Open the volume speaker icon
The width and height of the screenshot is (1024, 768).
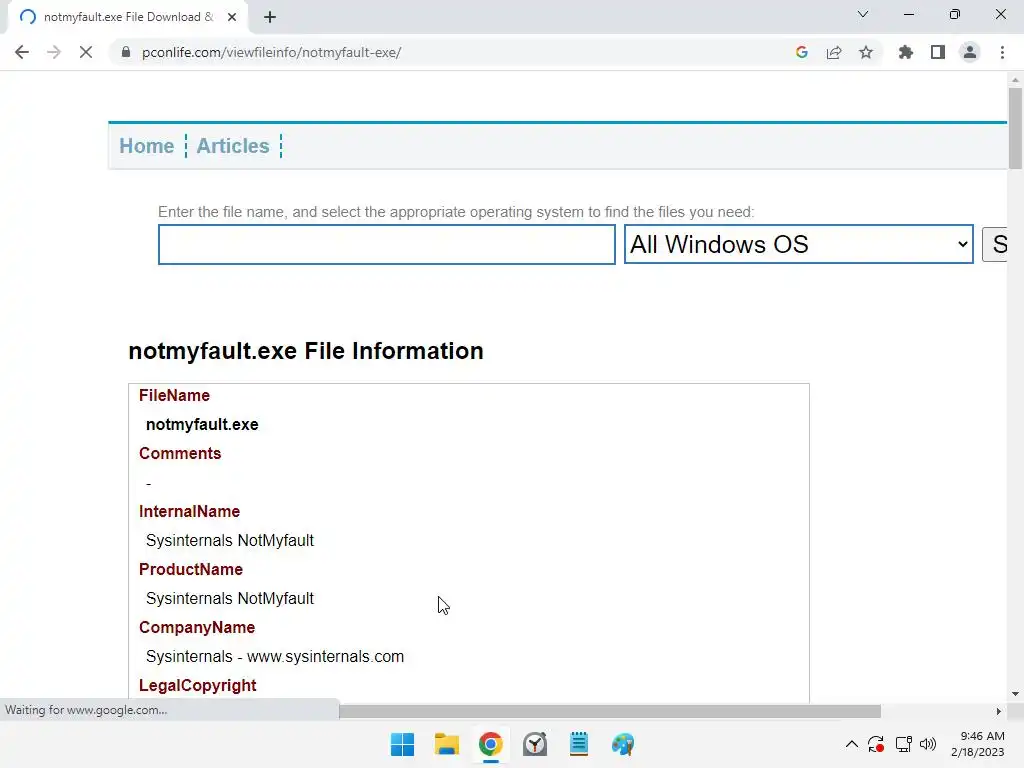(x=928, y=744)
